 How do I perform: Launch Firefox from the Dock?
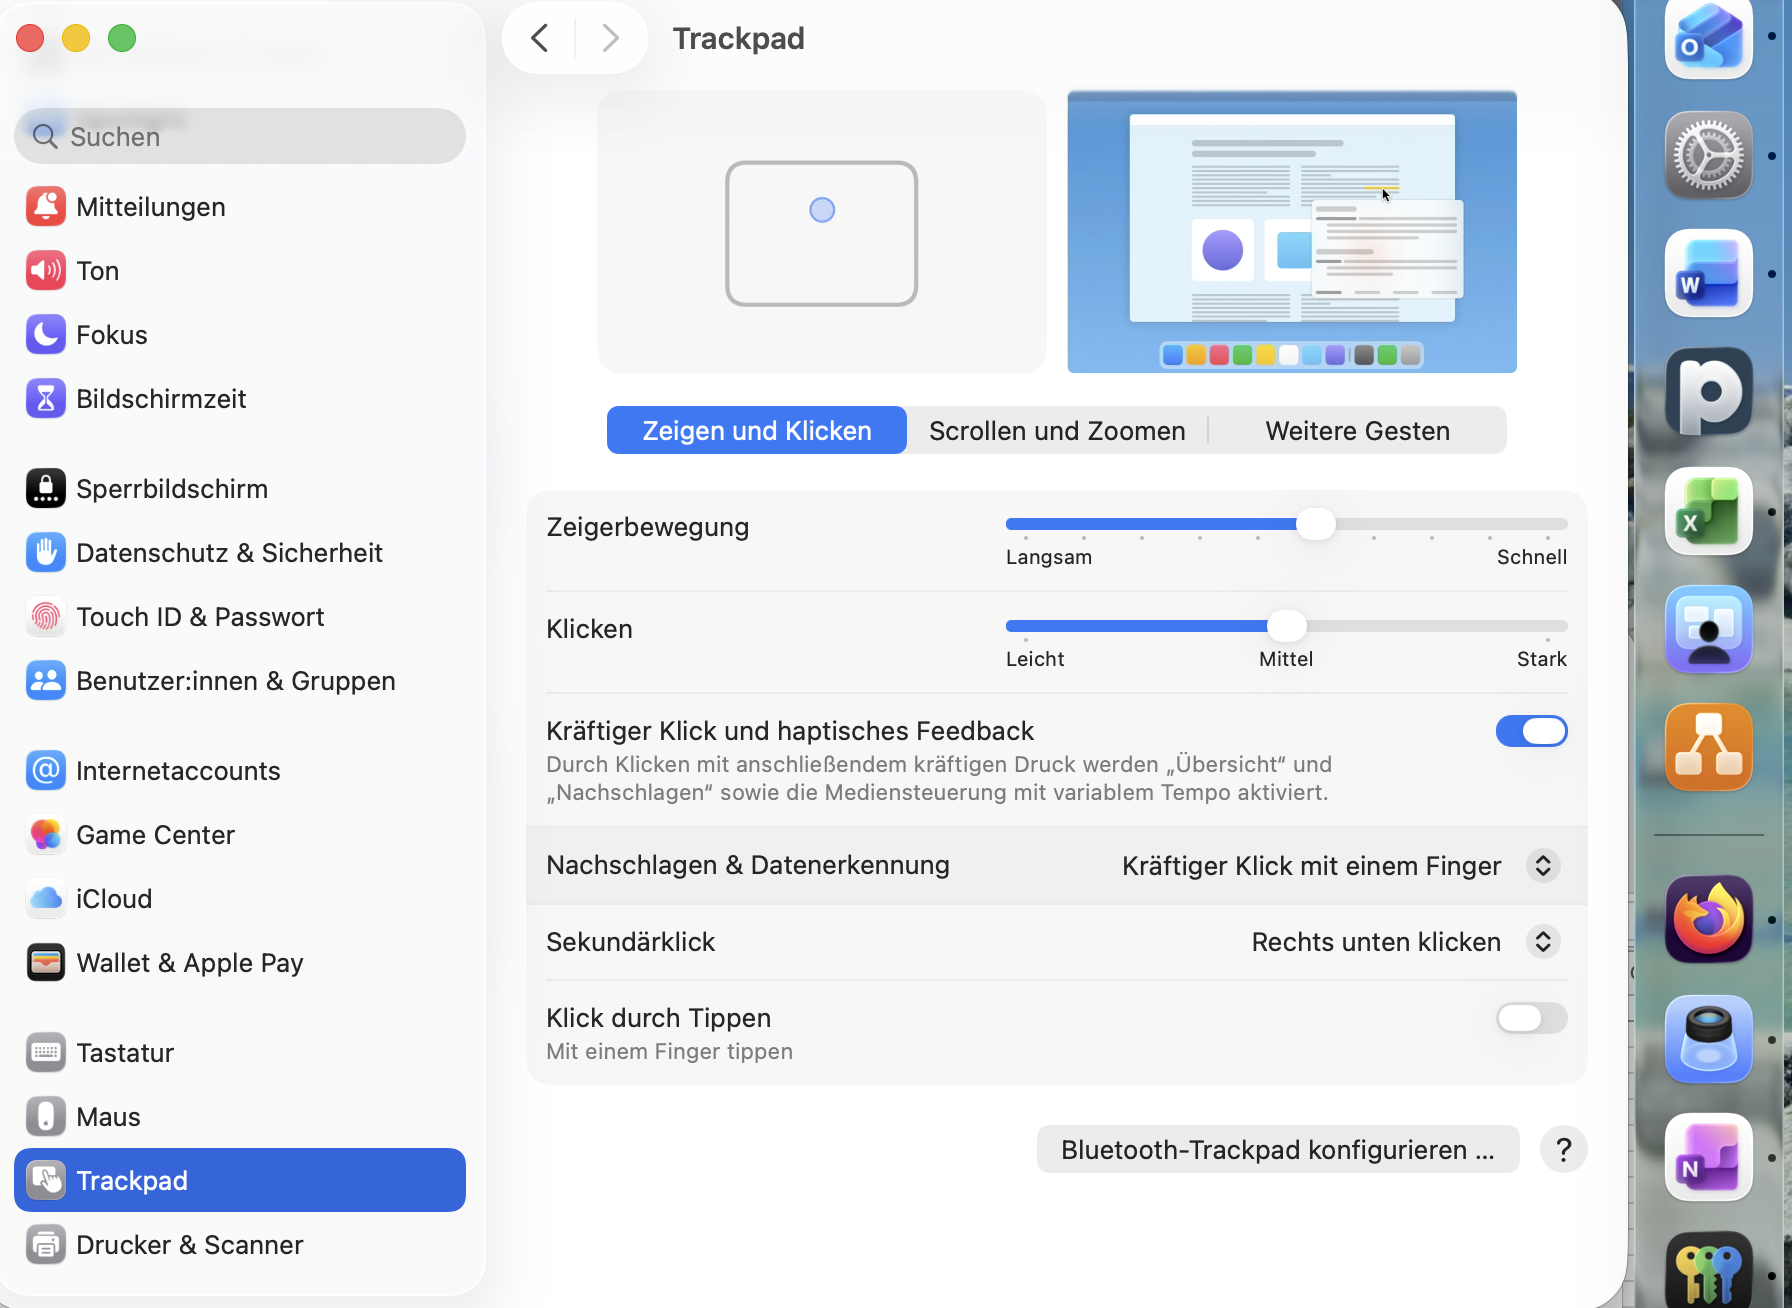1708,919
